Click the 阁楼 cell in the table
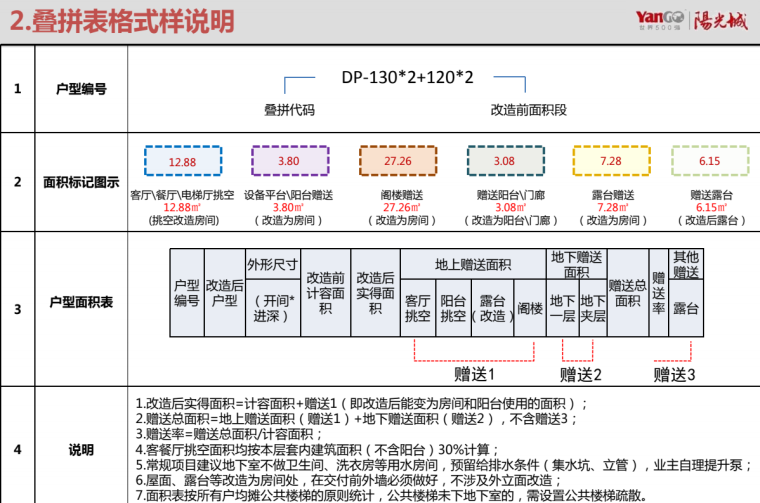This screenshot has height=503, width=760. [529, 308]
